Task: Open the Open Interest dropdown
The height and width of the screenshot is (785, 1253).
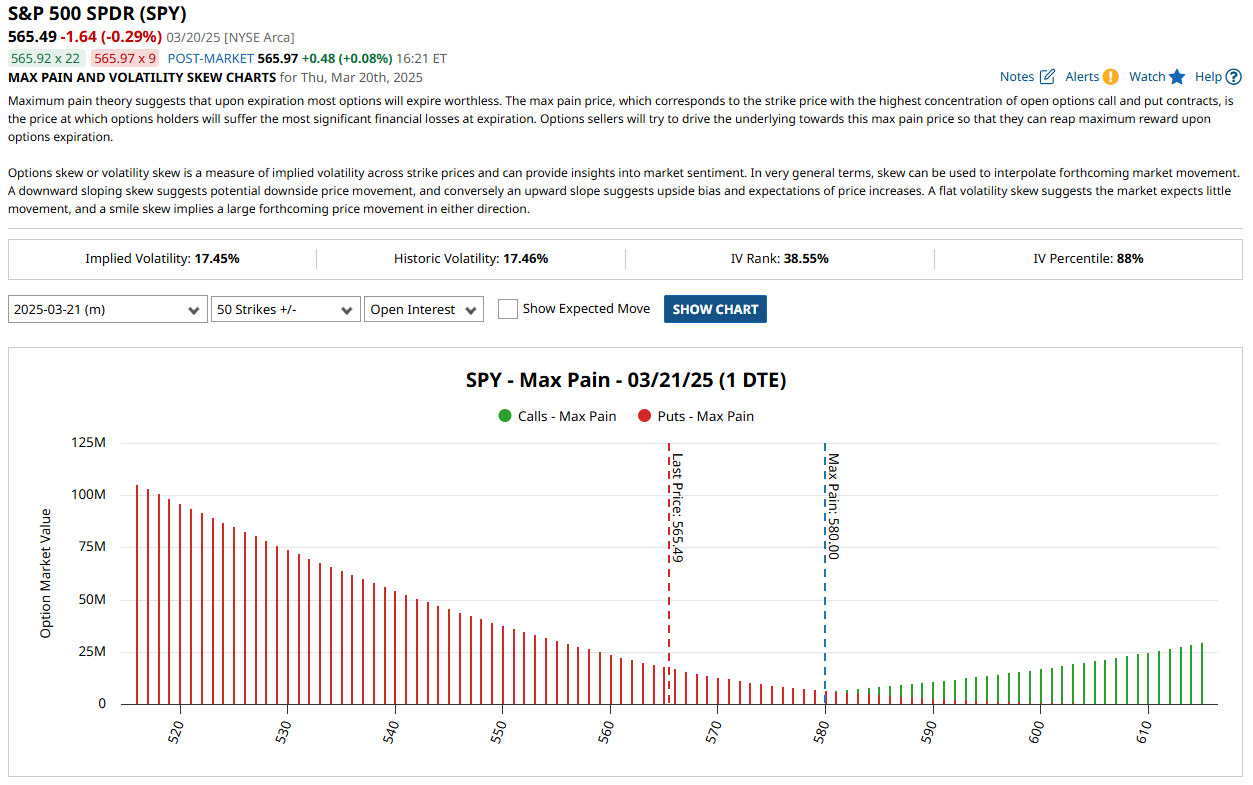Action: 424,309
